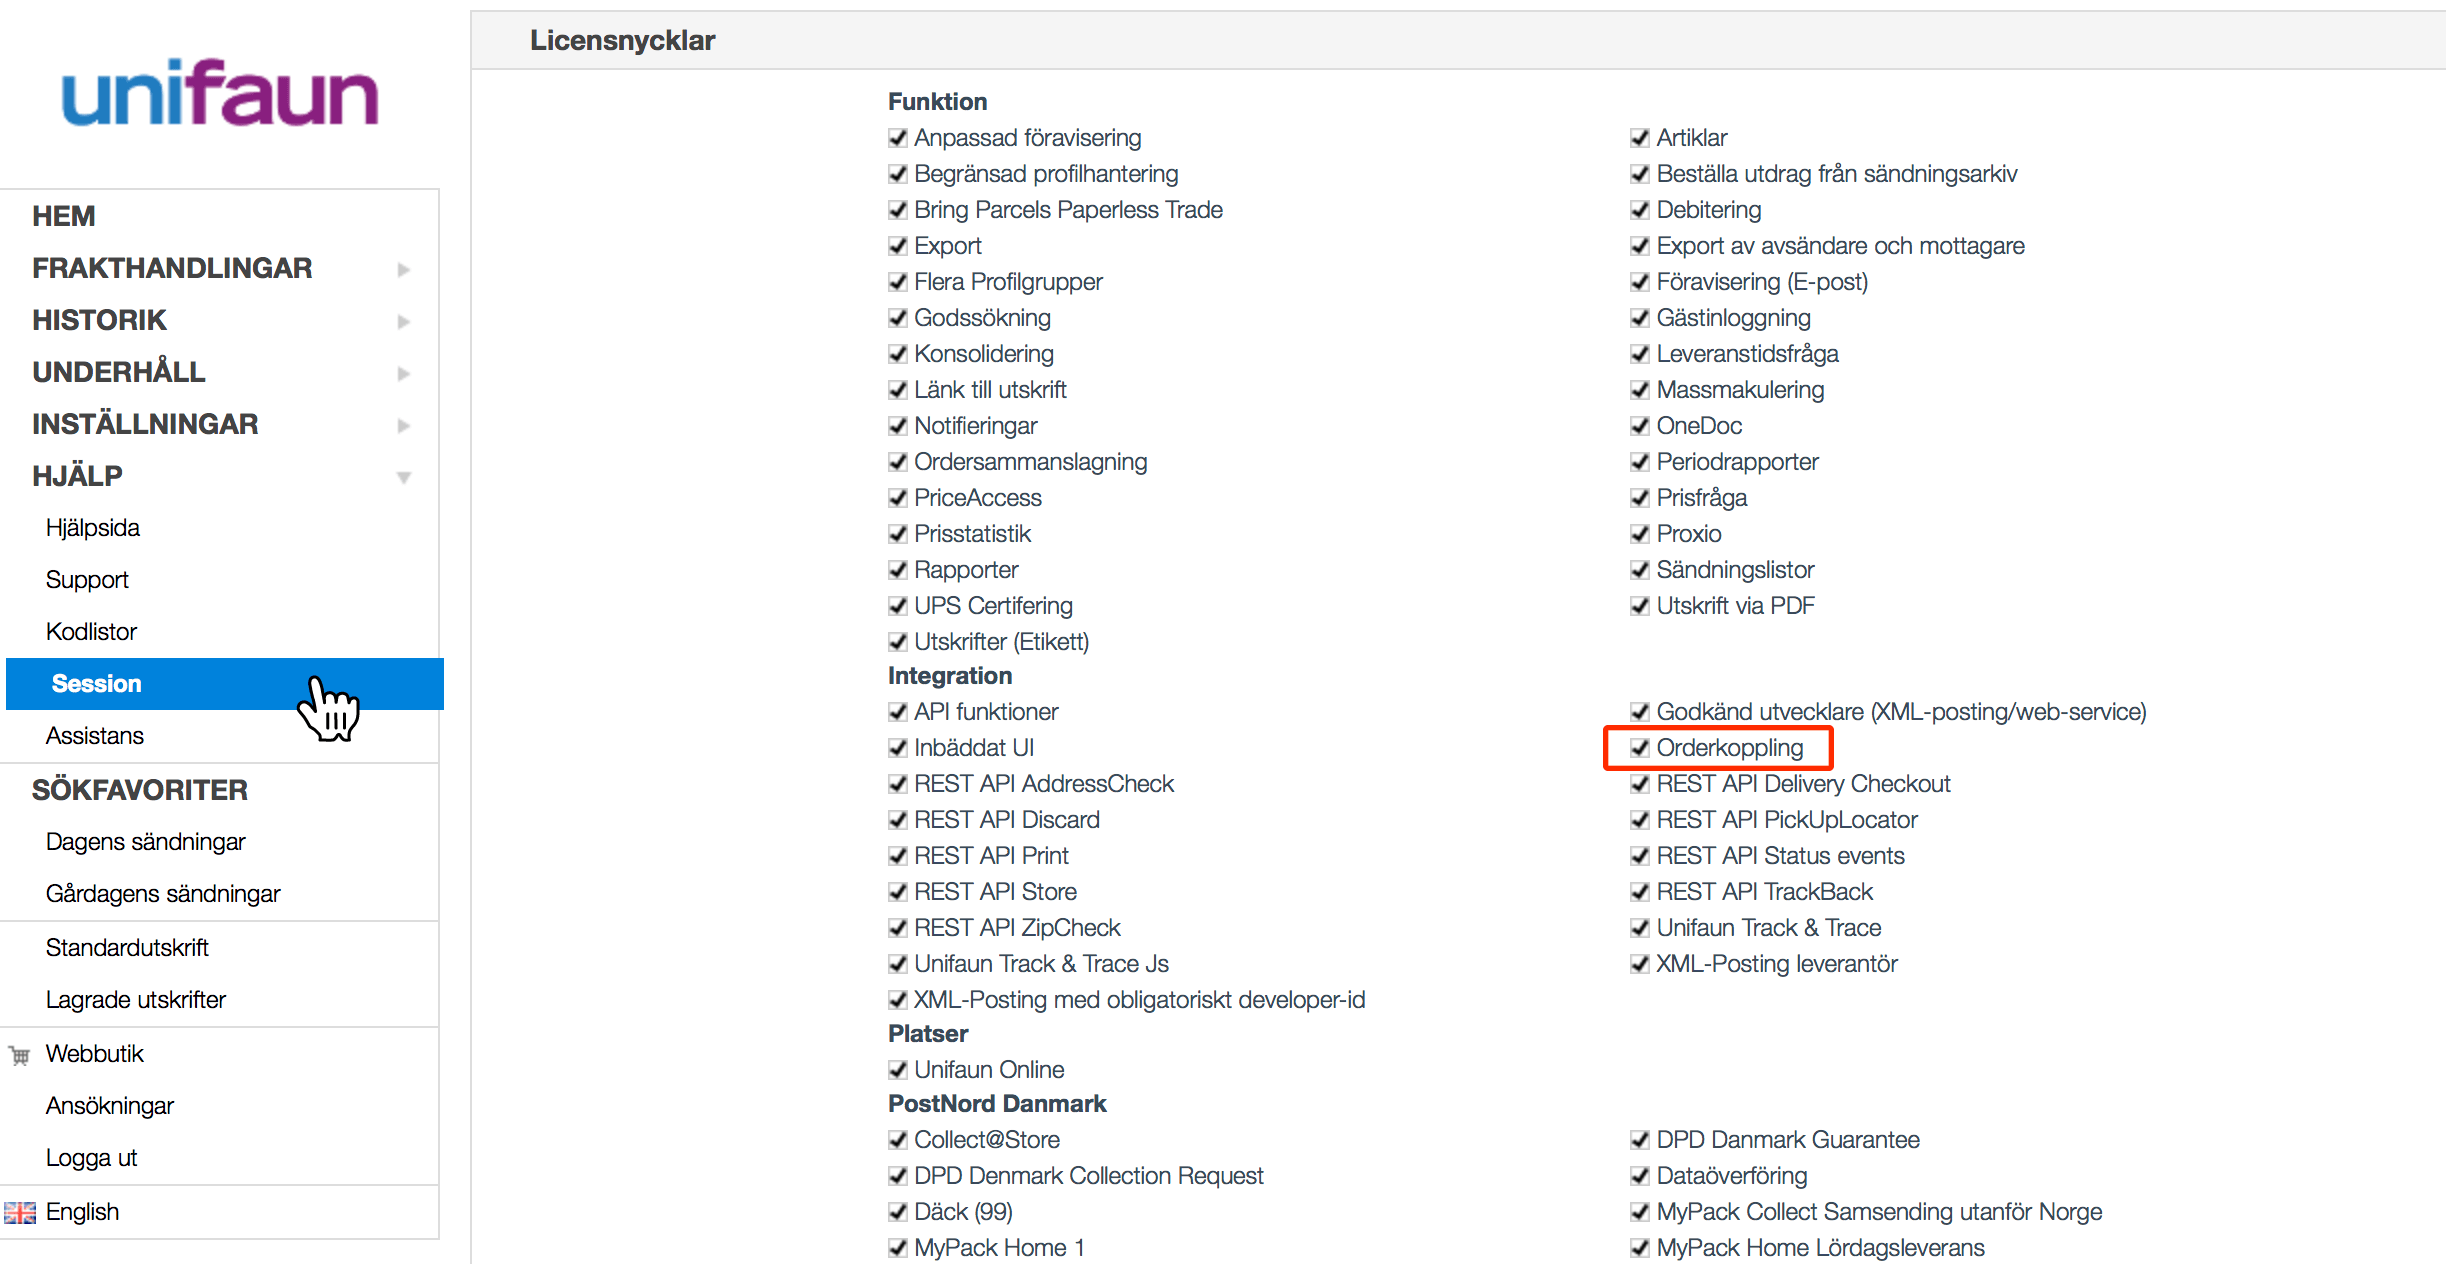Toggle the REST API TrackBack checkbox
This screenshot has width=2446, height=1264.
coord(1640,892)
